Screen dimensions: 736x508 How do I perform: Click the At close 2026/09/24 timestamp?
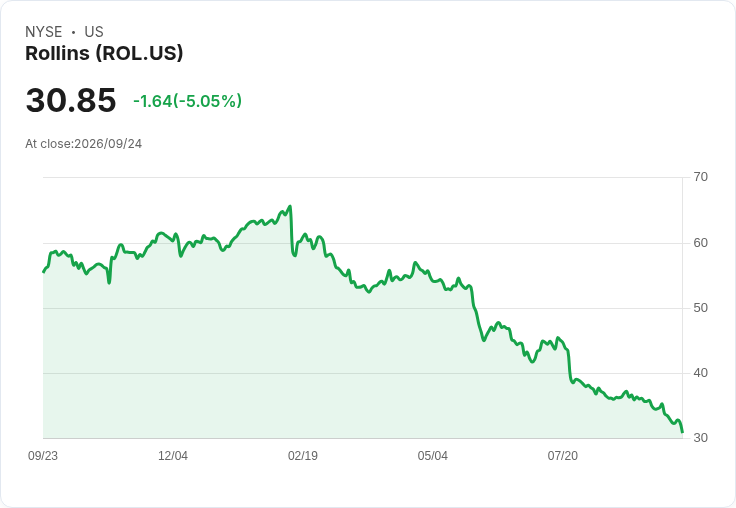pyautogui.click(x=84, y=144)
